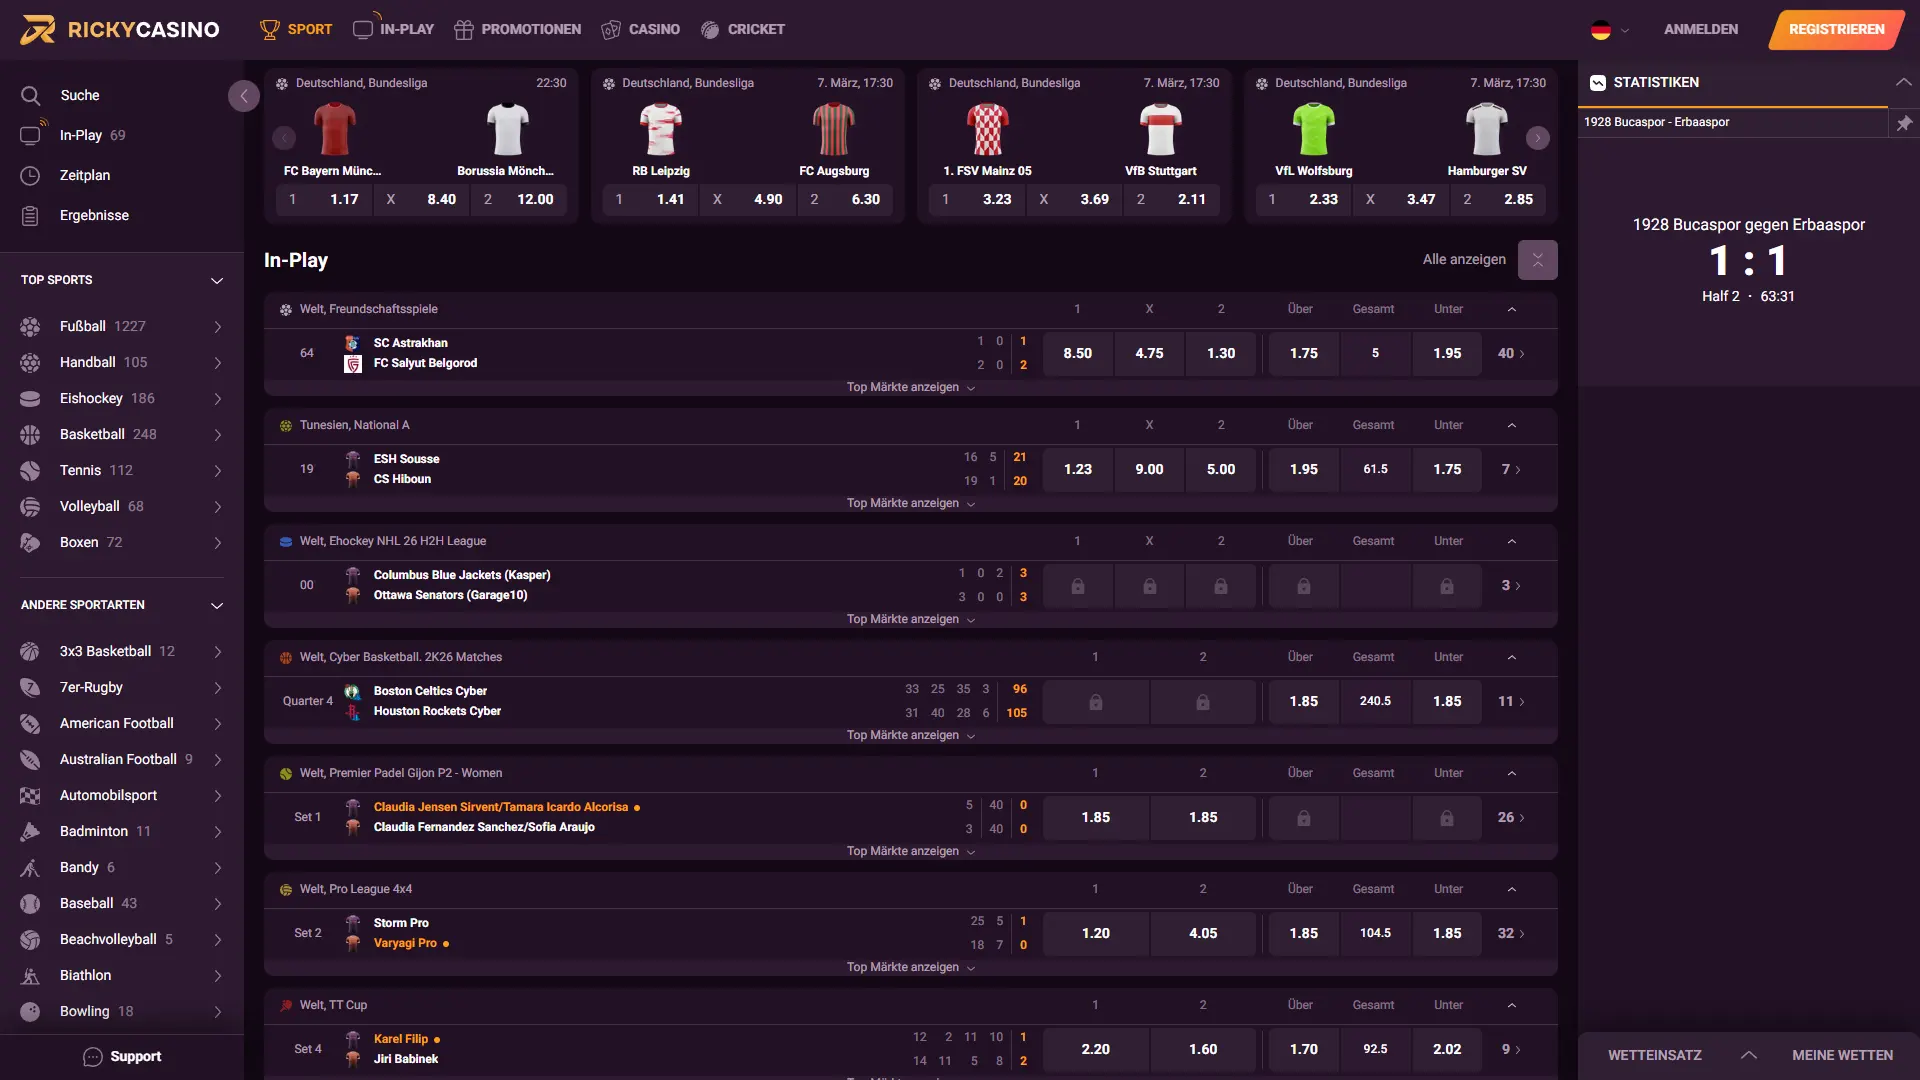This screenshot has height=1080, width=1920.
Task: Open 40 more markets for Astrakhan match
Action: (x=1511, y=353)
